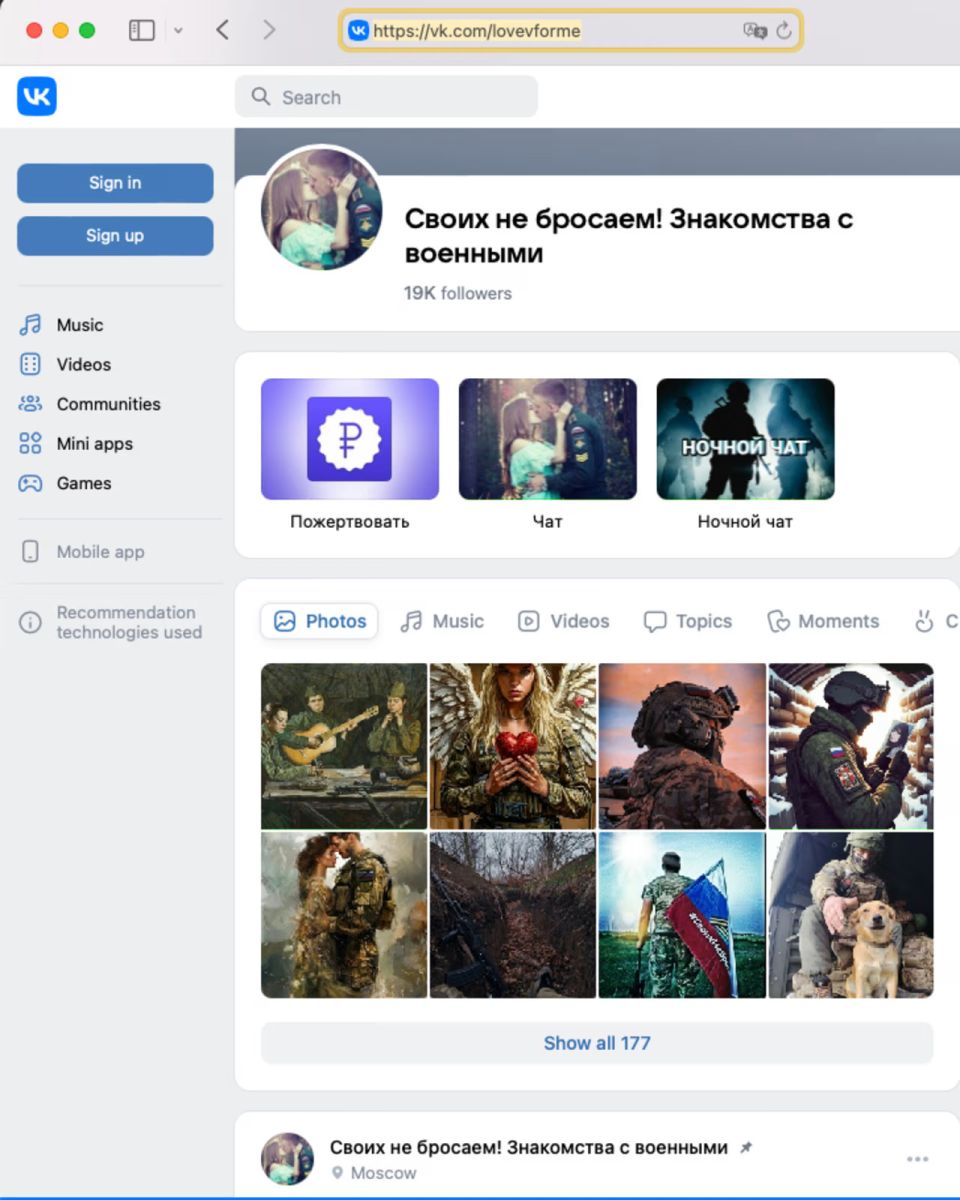Switch to the Topics tab
Screen dimensions: 960x1200
click(688, 621)
